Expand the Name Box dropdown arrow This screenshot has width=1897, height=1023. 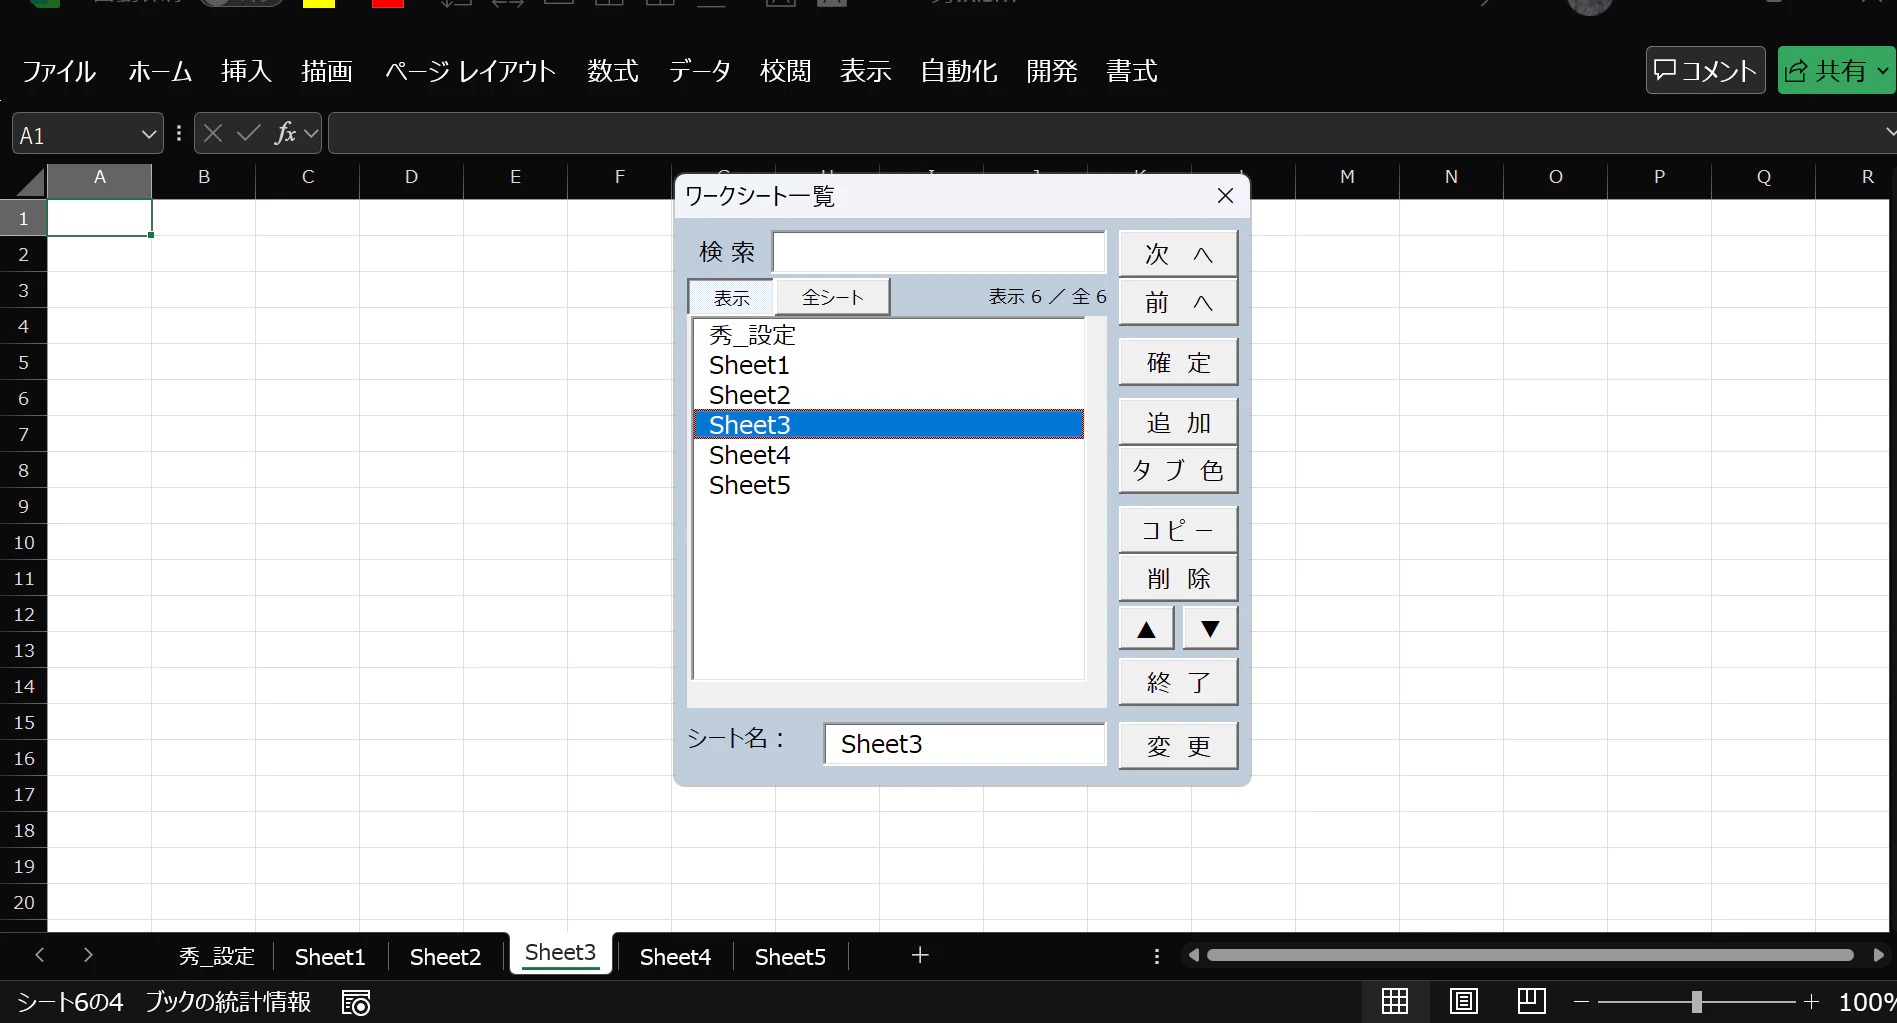[148, 134]
